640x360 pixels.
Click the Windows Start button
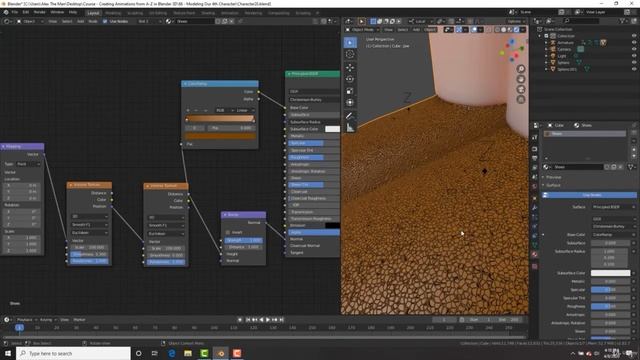(8, 353)
